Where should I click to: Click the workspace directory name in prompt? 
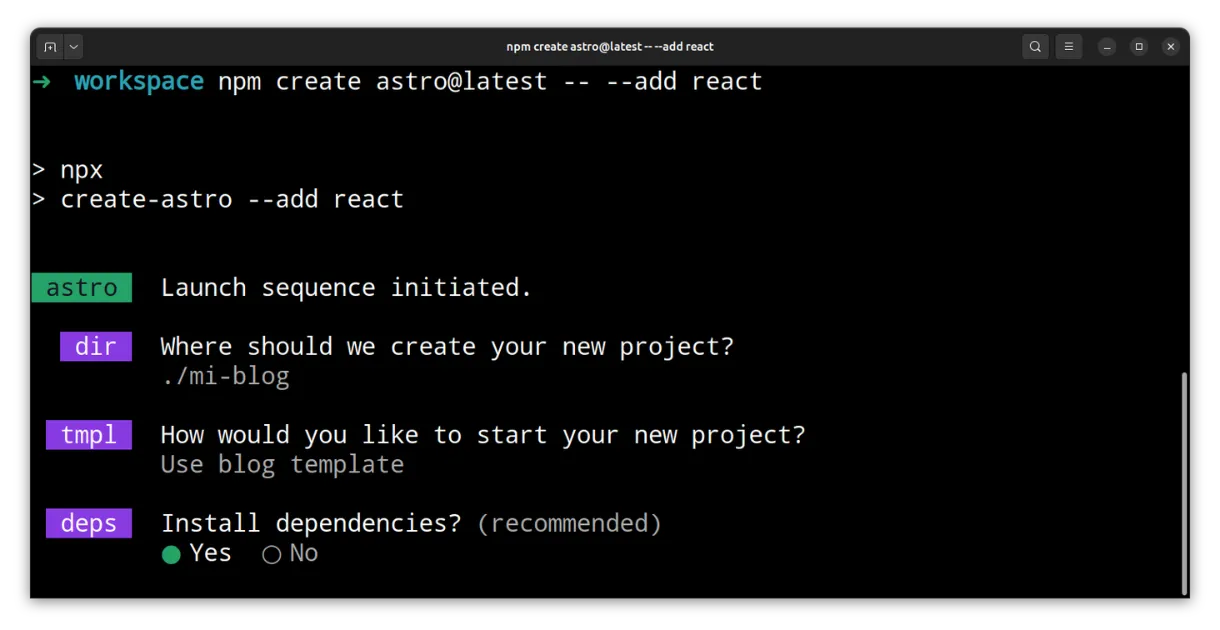tap(139, 82)
